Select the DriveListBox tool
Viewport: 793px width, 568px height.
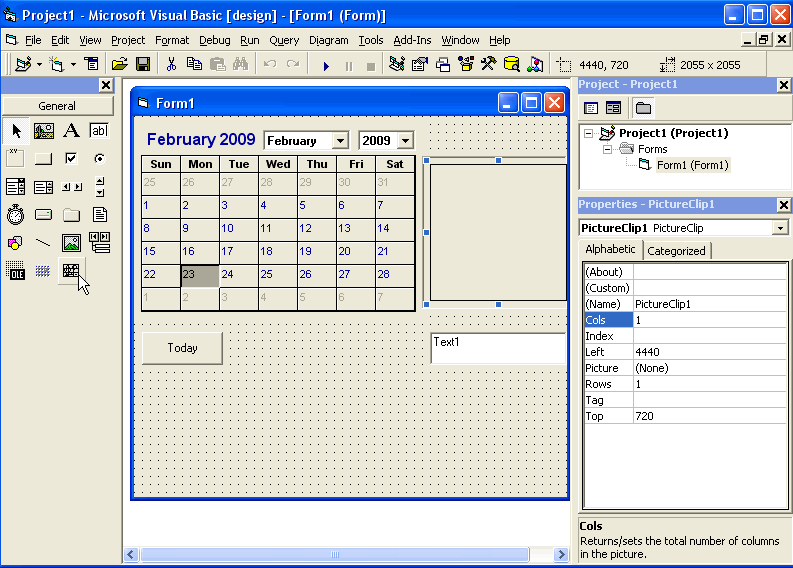[x=43, y=214]
